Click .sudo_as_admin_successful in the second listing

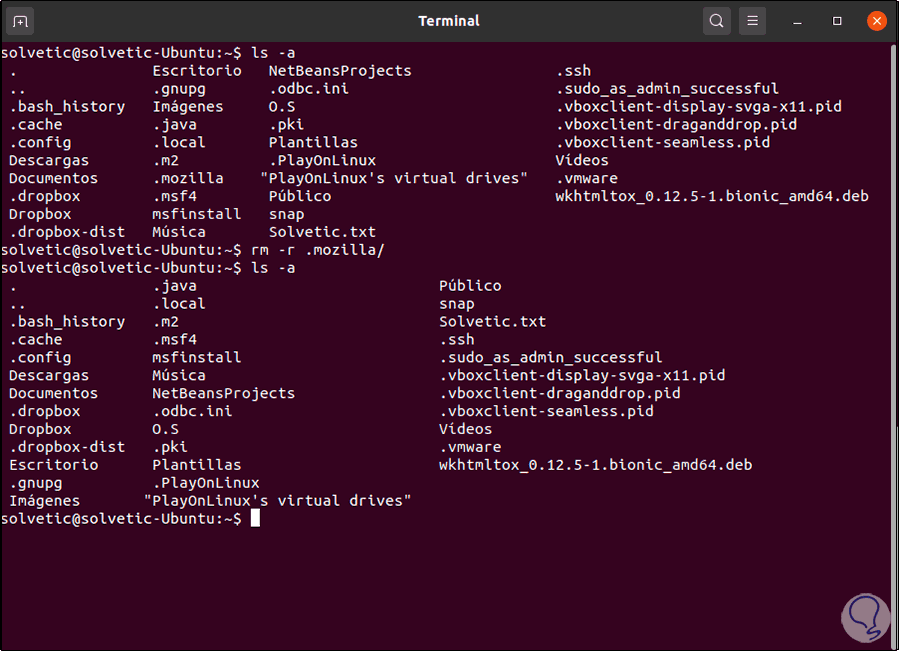(x=550, y=357)
